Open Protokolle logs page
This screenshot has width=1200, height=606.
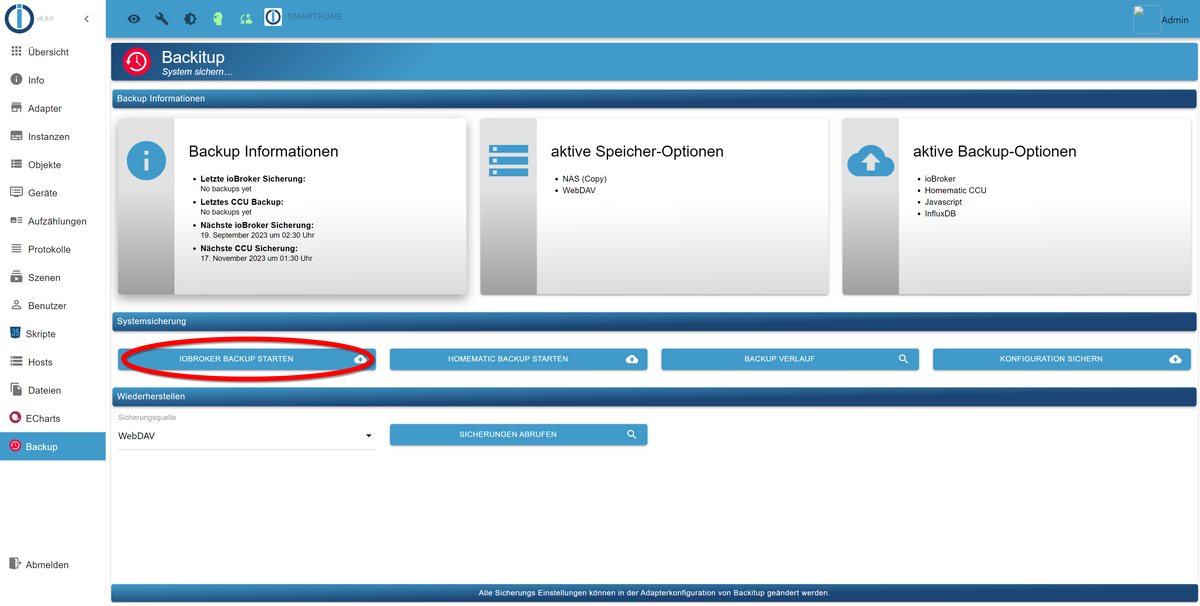point(52,249)
